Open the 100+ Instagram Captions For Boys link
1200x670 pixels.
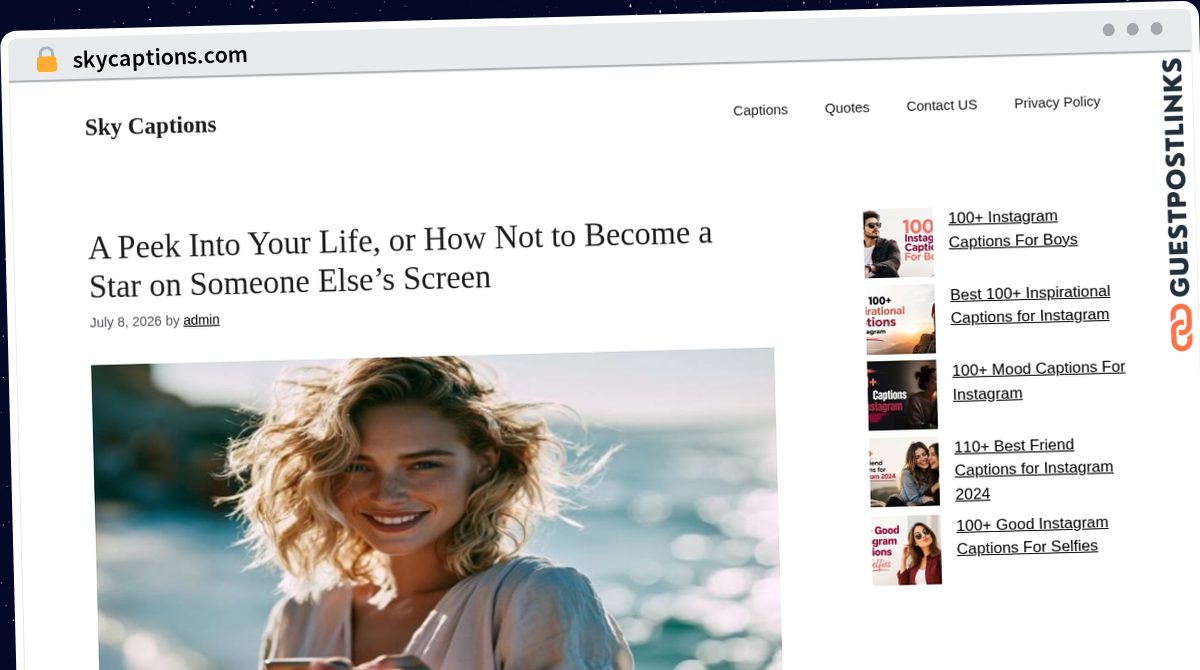pos(1012,228)
